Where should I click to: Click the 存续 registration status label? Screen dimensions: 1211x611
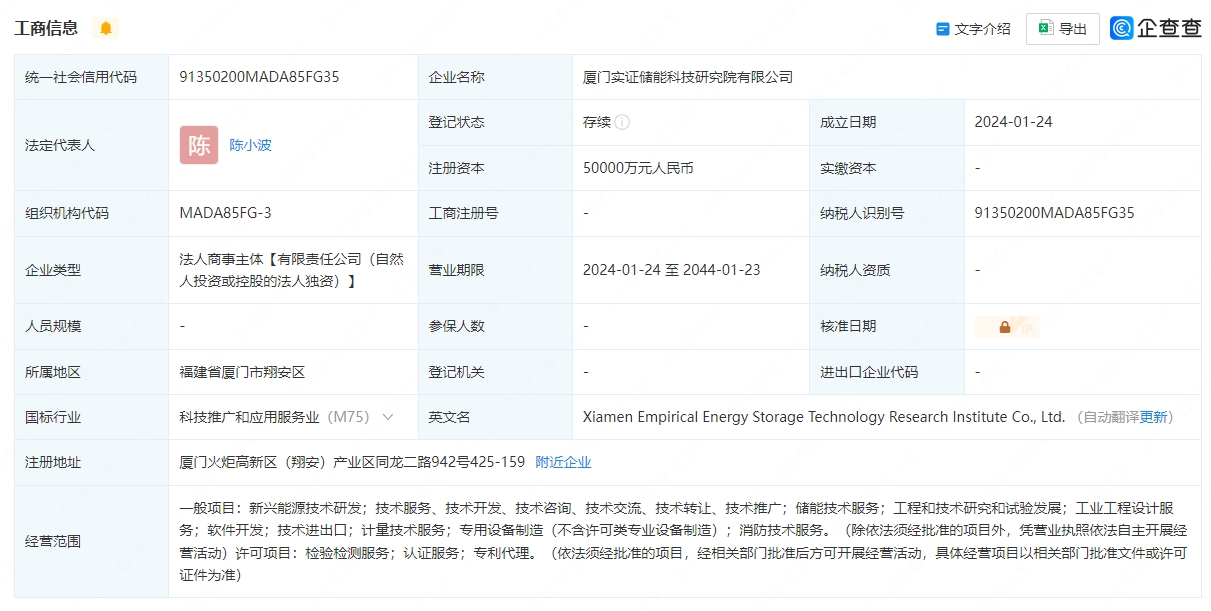(x=597, y=121)
